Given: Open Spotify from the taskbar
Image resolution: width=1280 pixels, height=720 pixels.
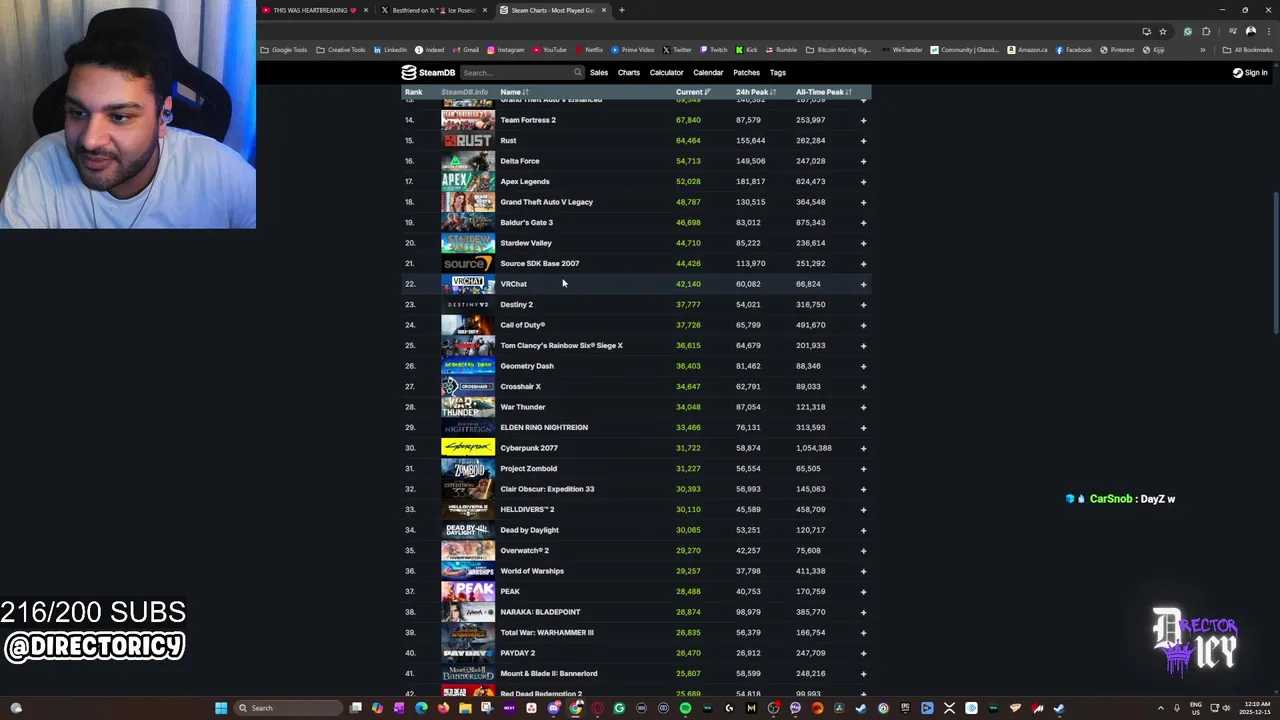Looking at the screenshot, I should pyautogui.click(x=685, y=708).
